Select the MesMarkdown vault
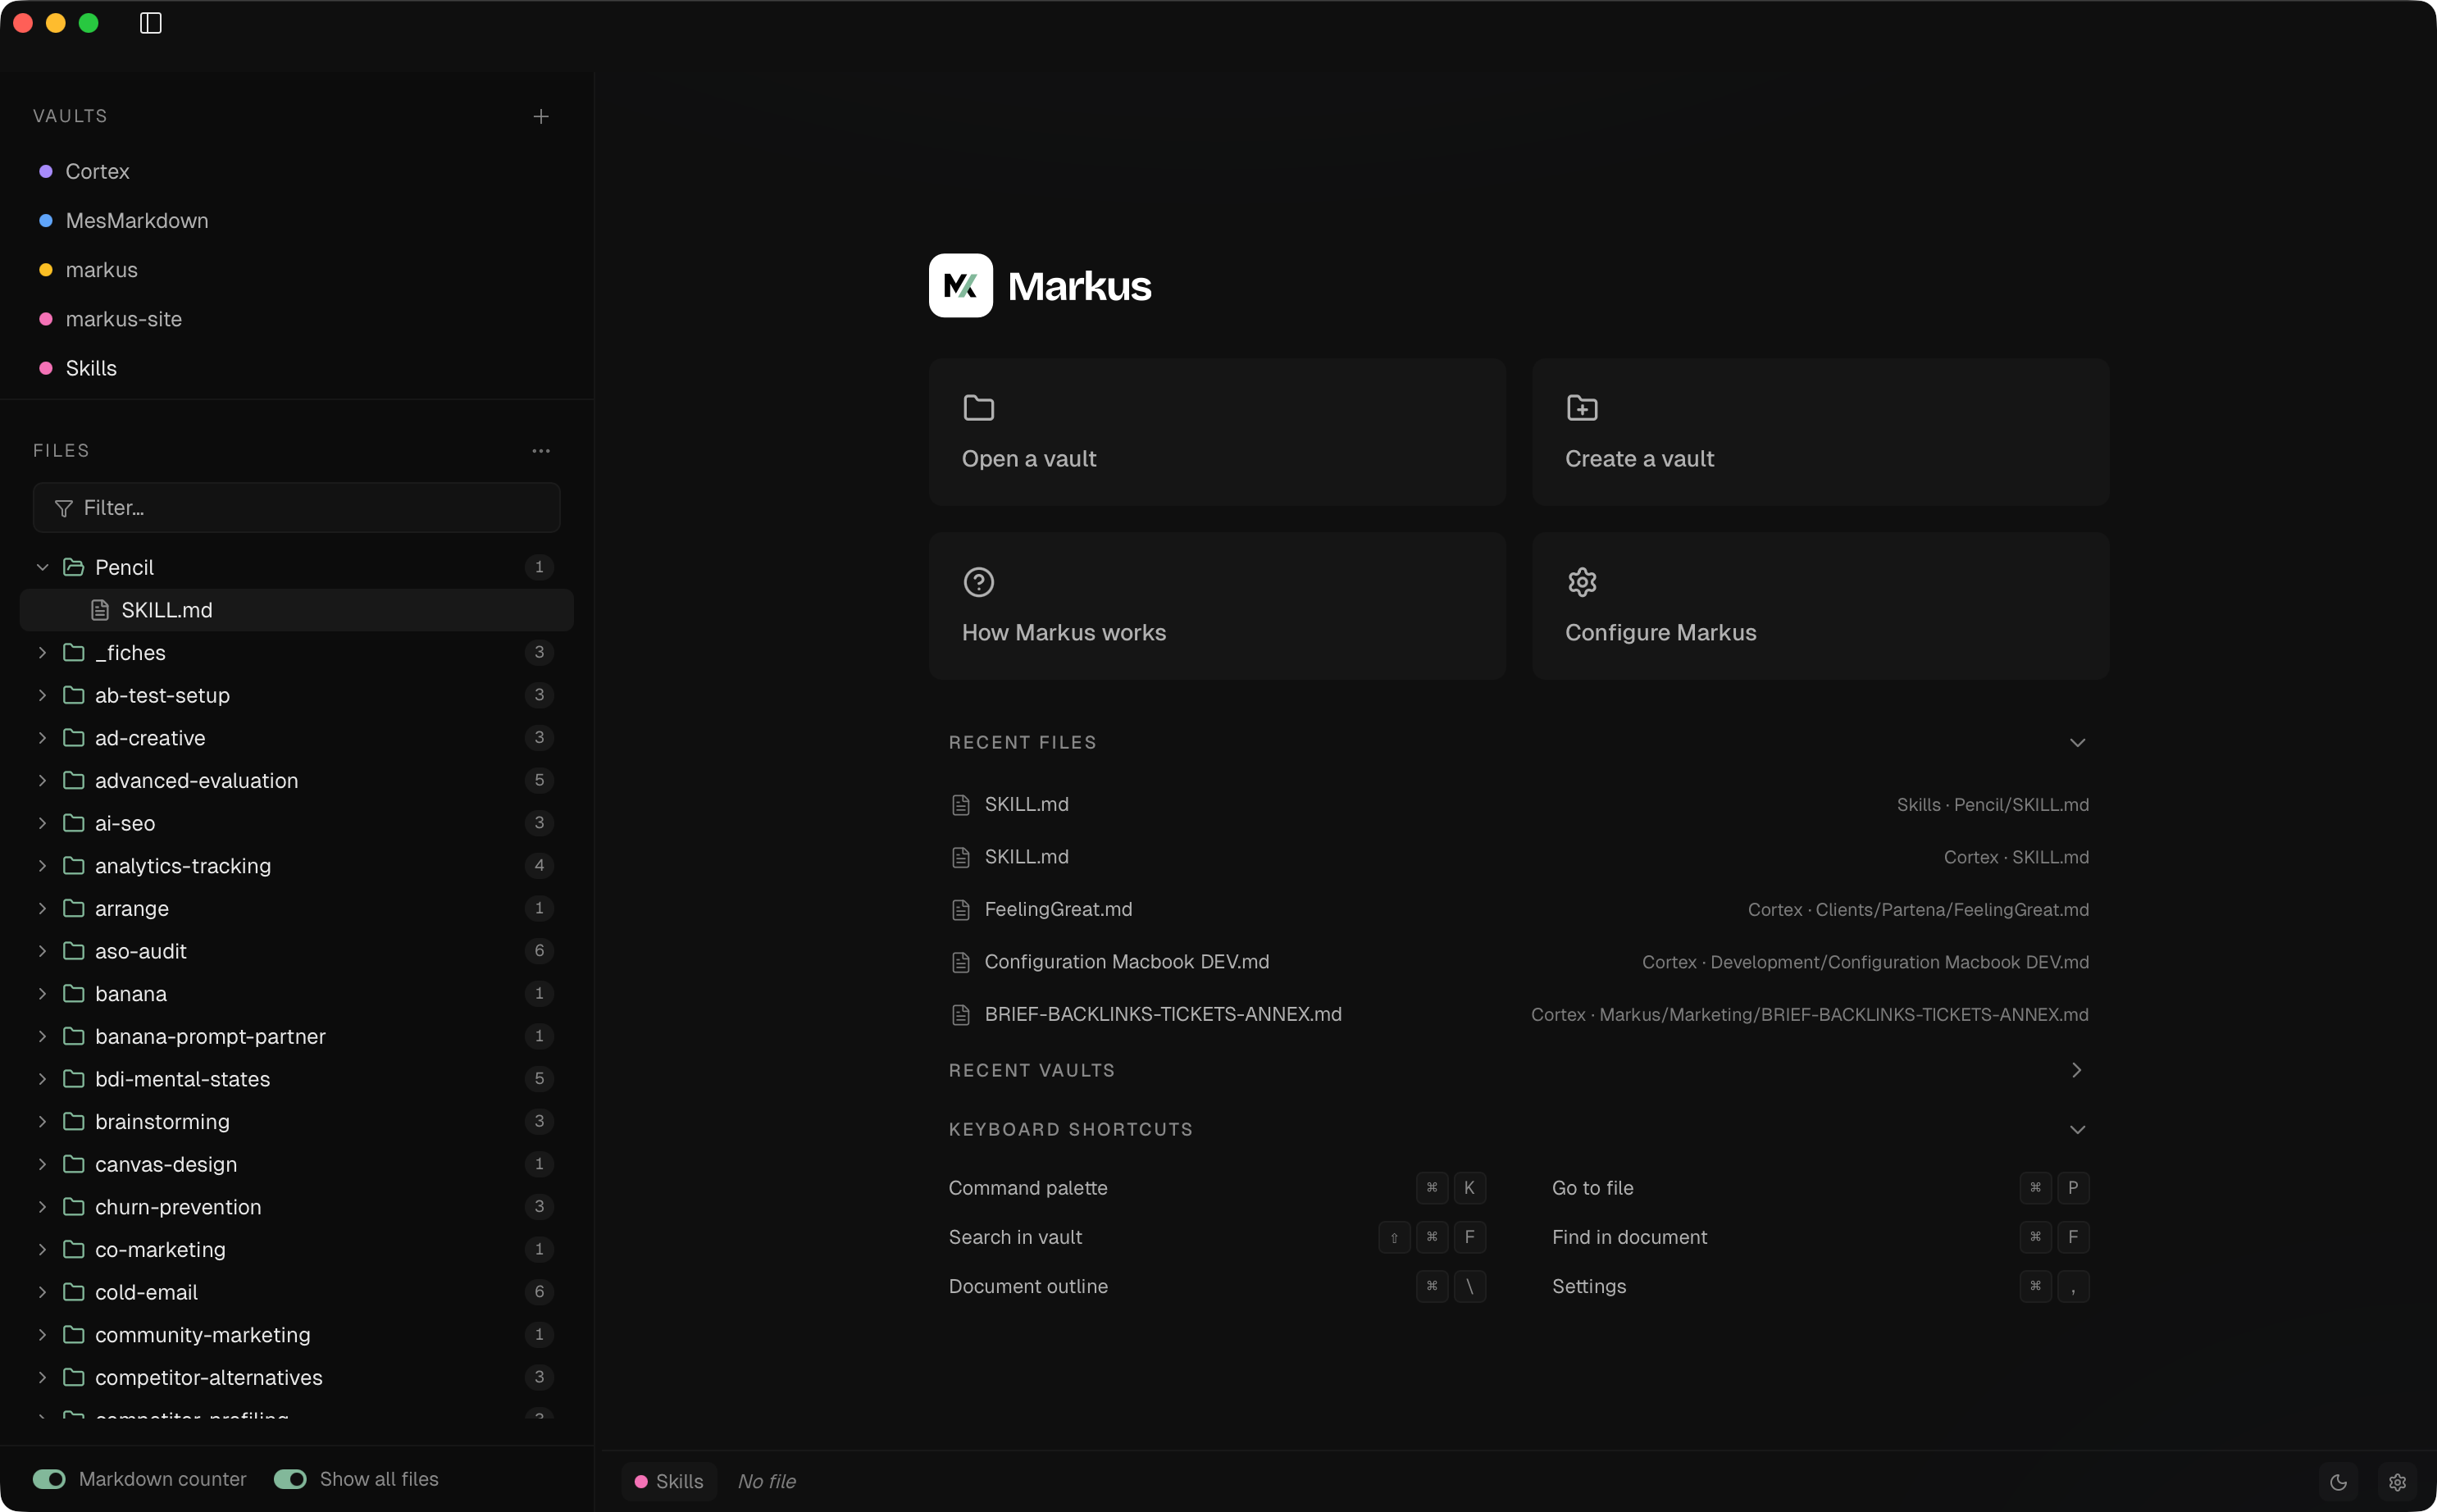The image size is (2437, 1512). [x=297, y=221]
